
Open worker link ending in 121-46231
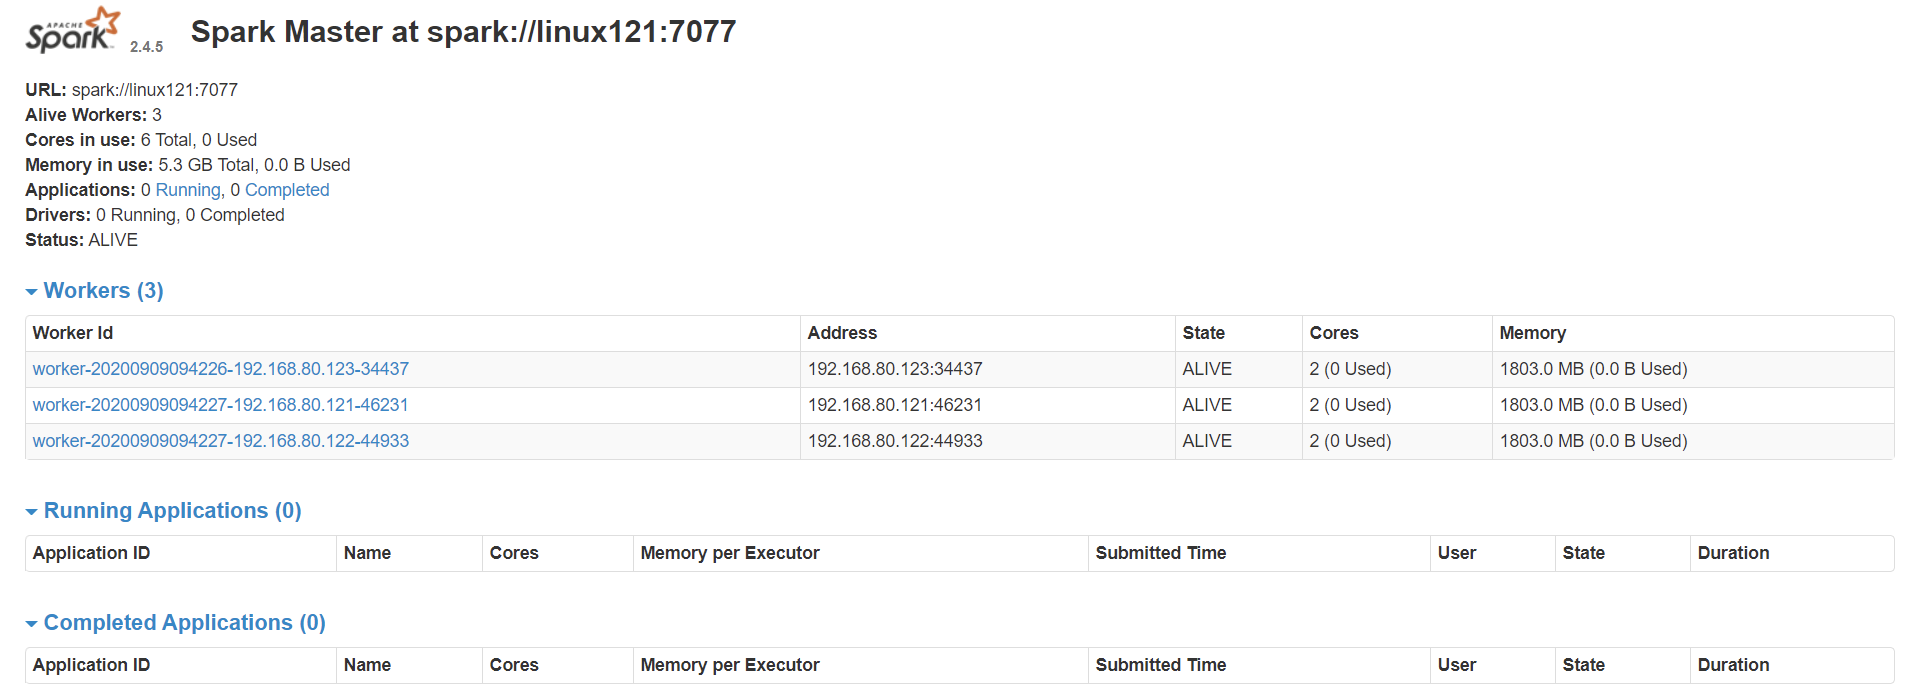click(x=220, y=405)
